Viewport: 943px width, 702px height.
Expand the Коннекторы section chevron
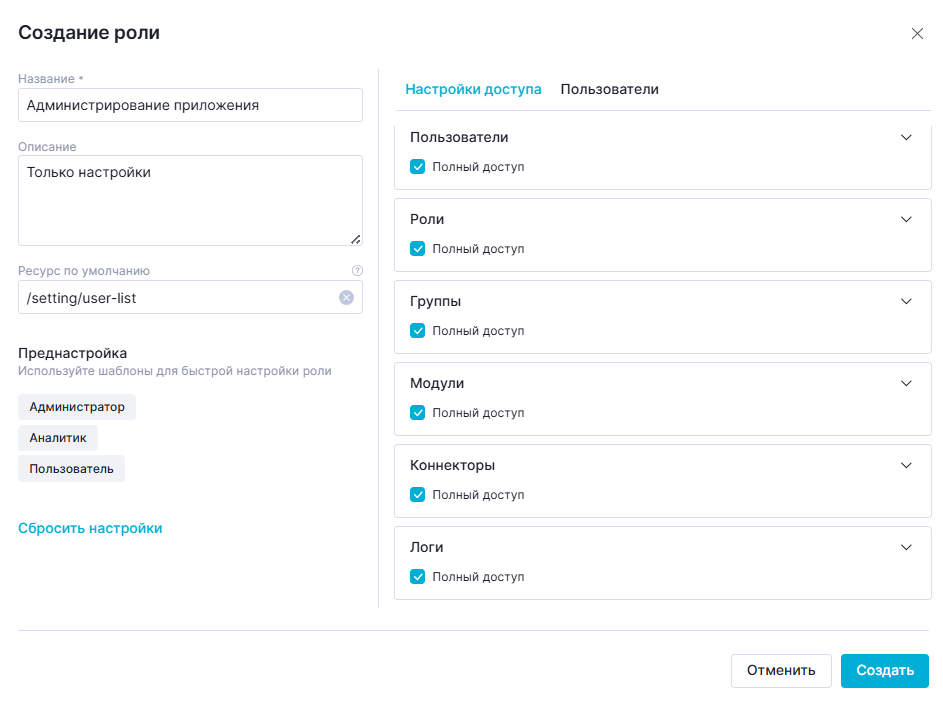[x=907, y=465]
